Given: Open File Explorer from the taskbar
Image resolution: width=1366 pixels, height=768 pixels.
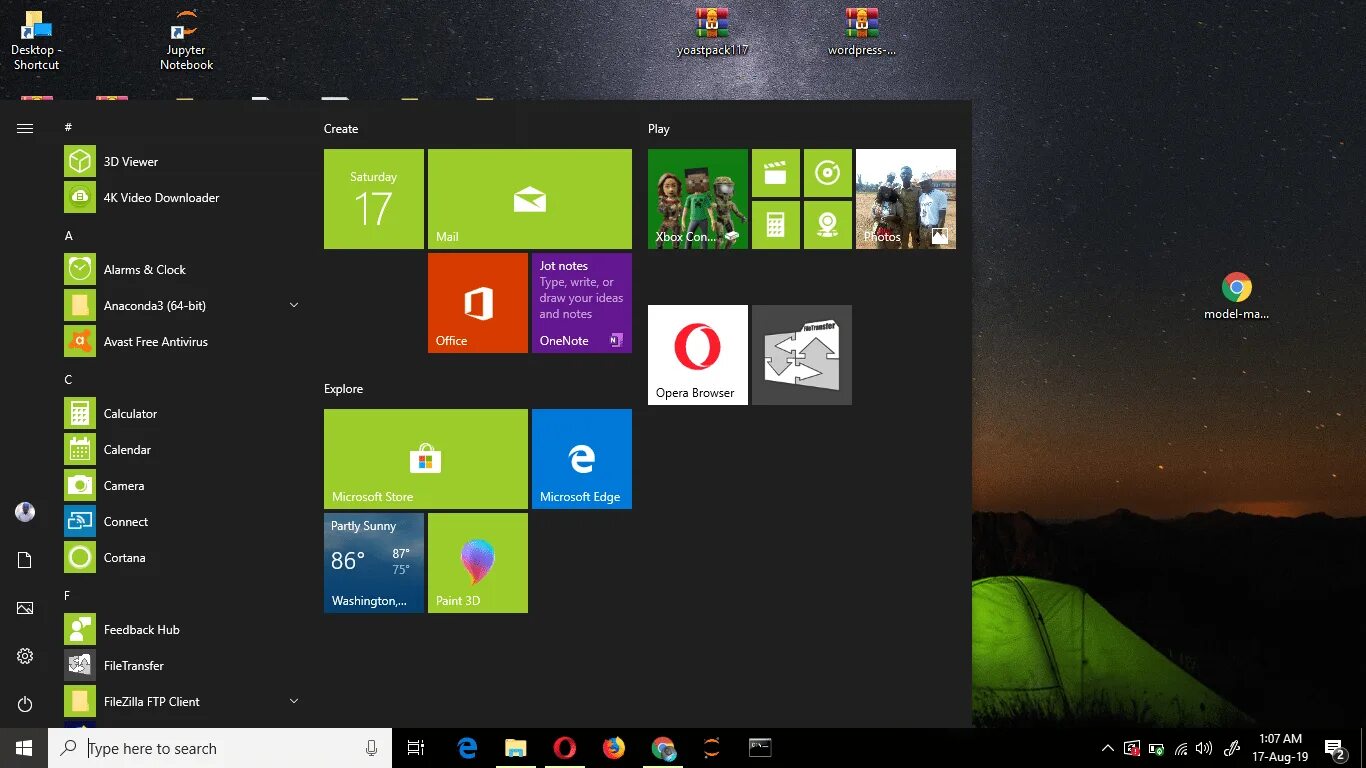Looking at the screenshot, I should [516, 748].
